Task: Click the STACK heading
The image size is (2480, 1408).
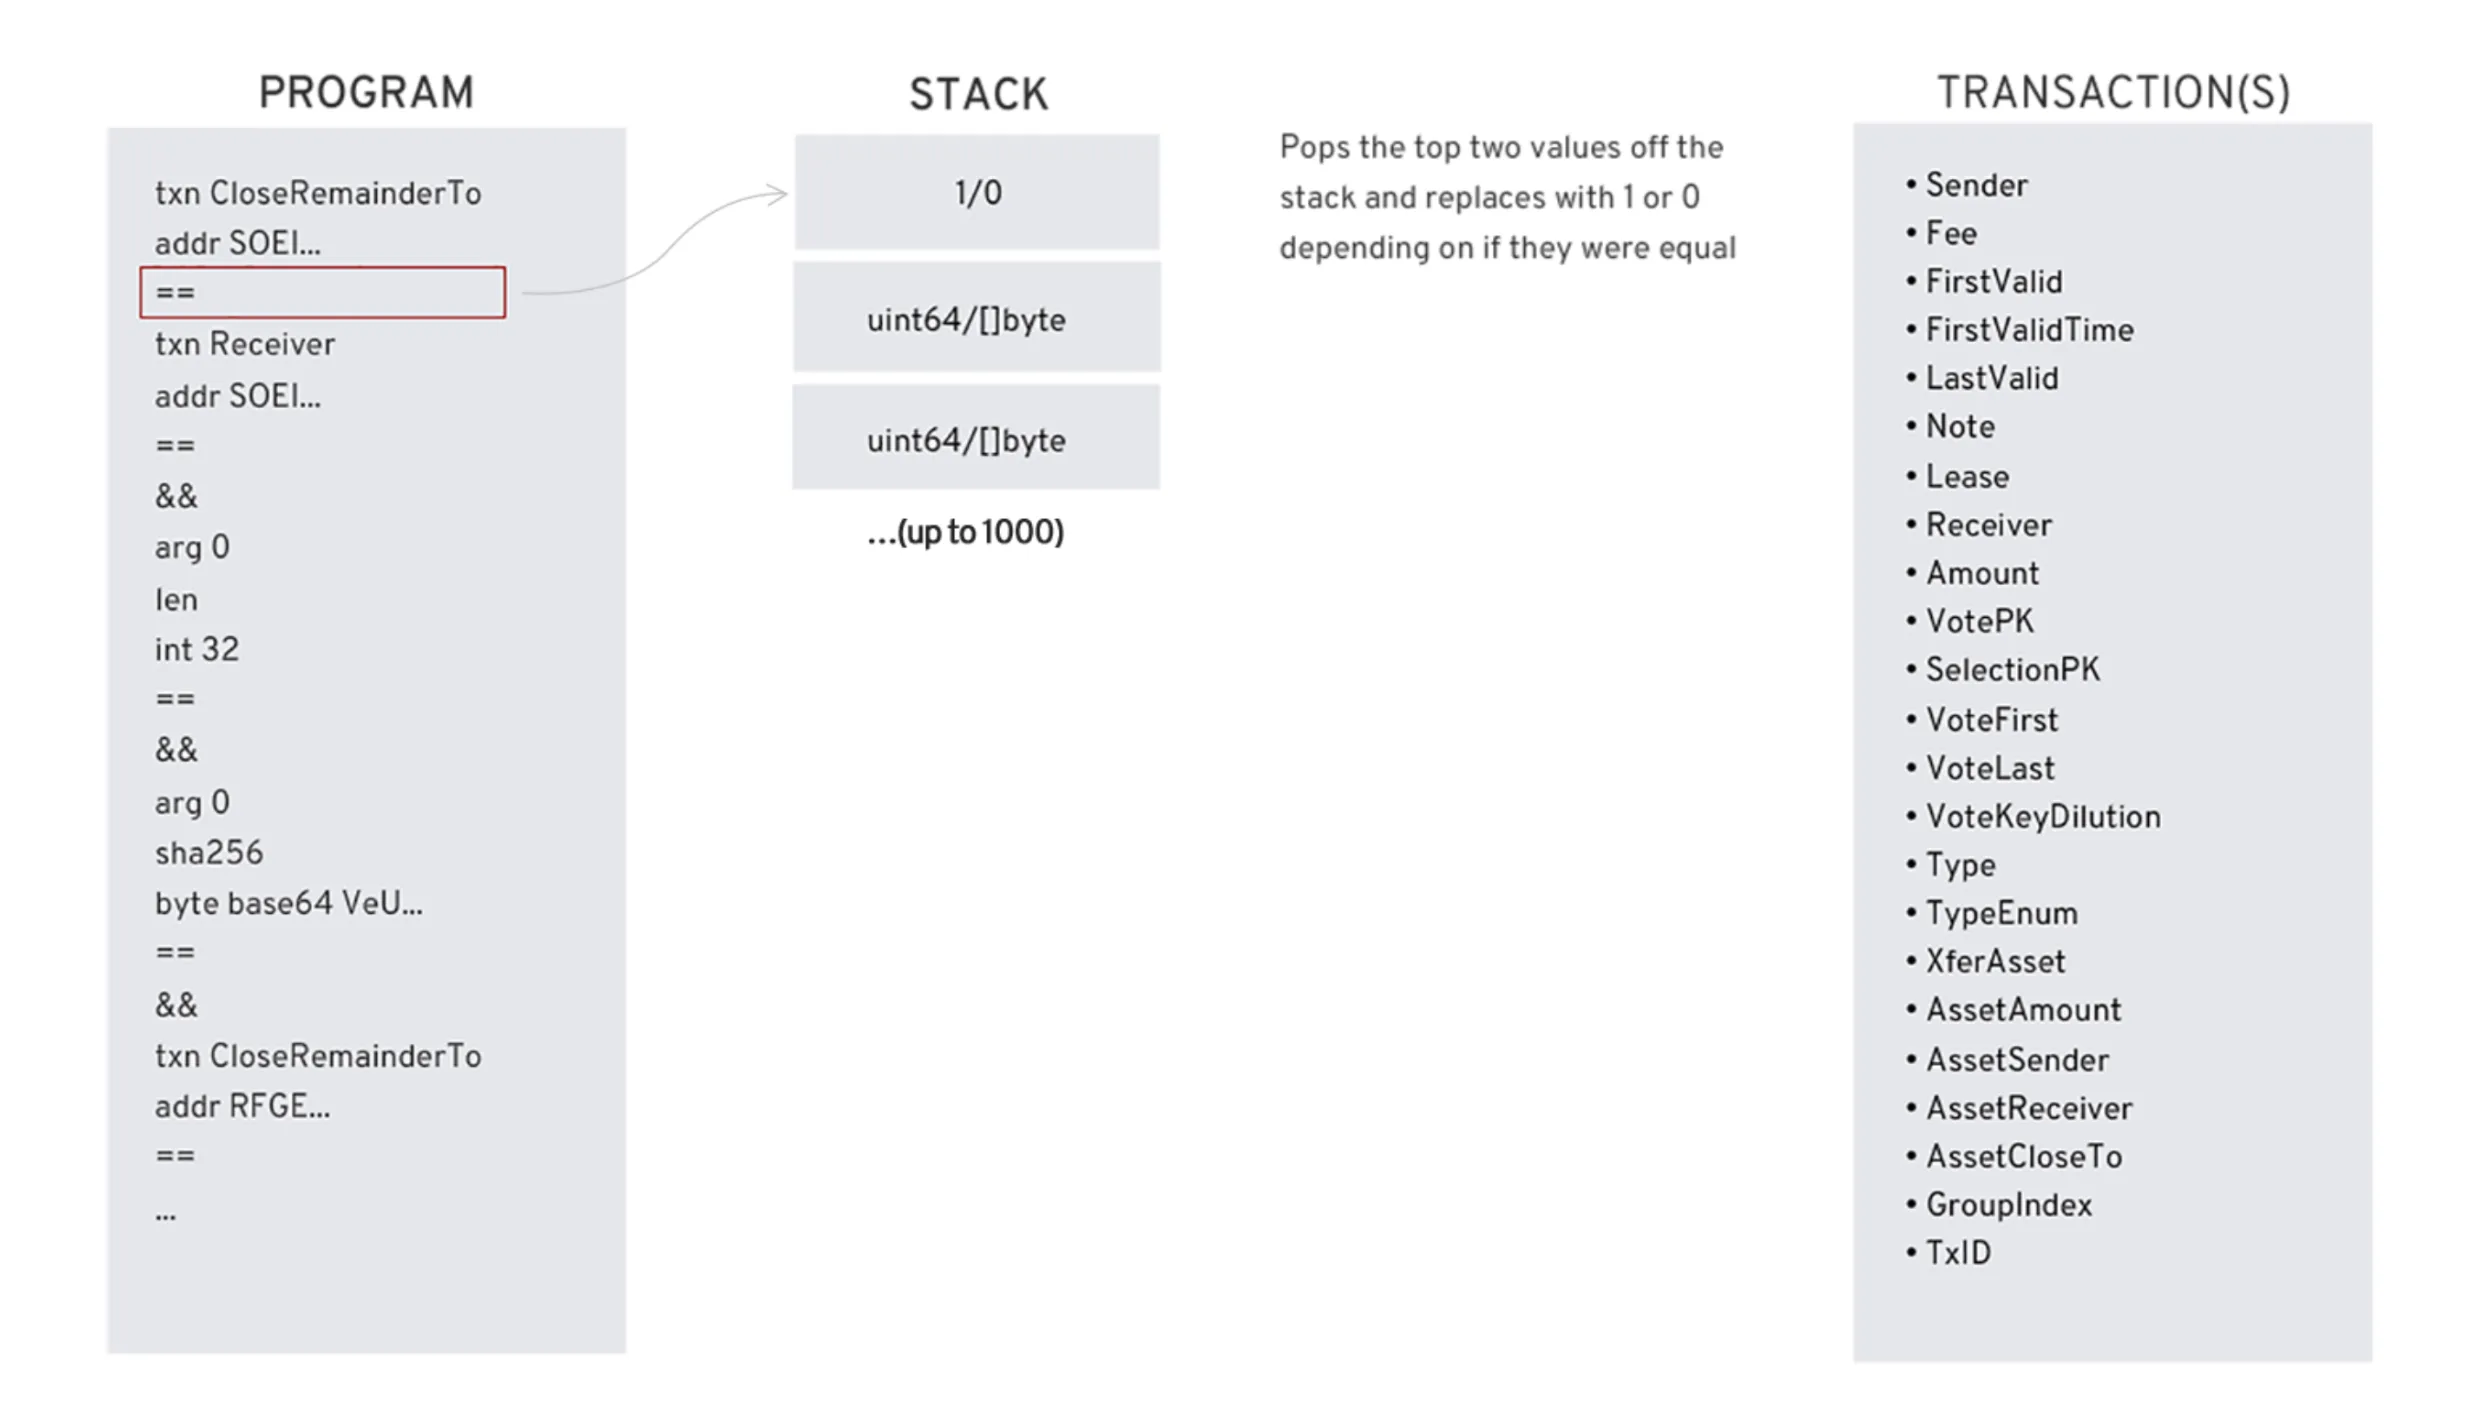Action: tap(978, 95)
